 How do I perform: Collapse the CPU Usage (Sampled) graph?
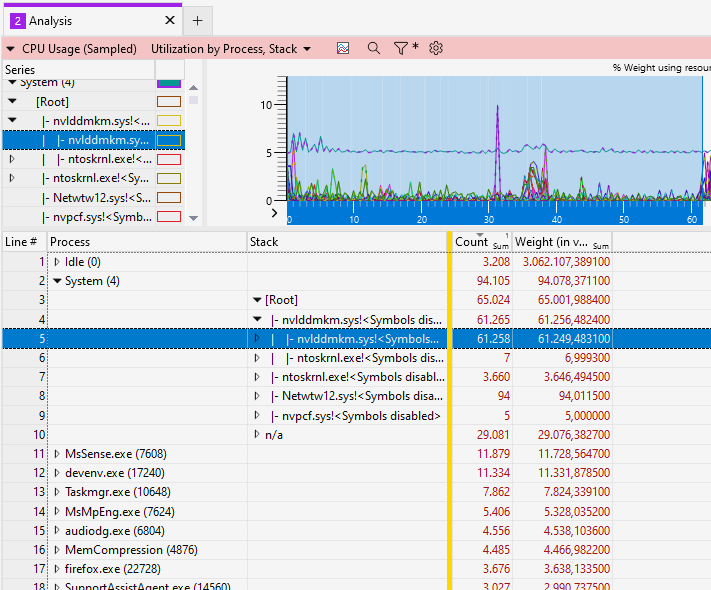click(x=10, y=49)
